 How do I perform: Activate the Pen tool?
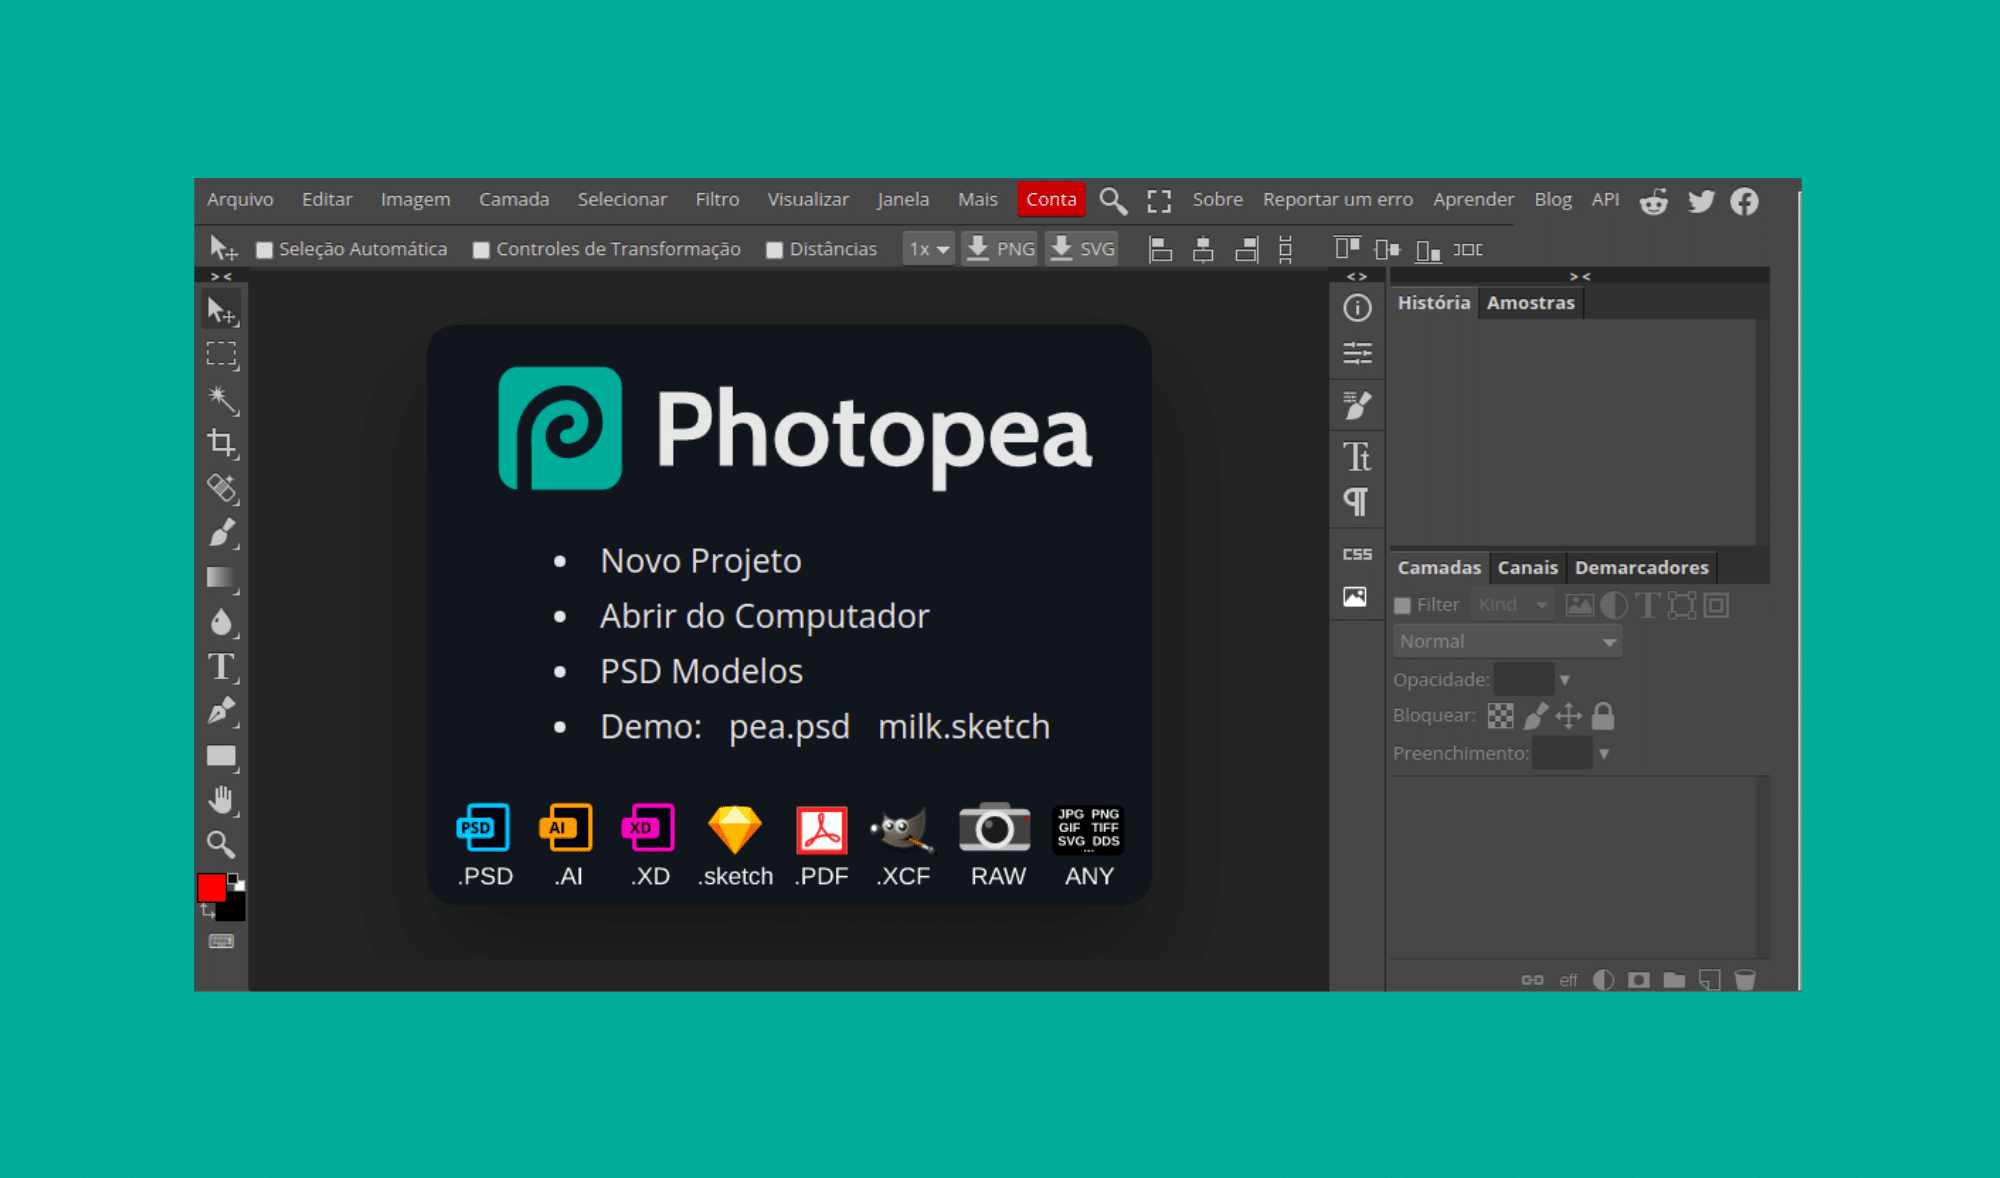[x=221, y=711]
